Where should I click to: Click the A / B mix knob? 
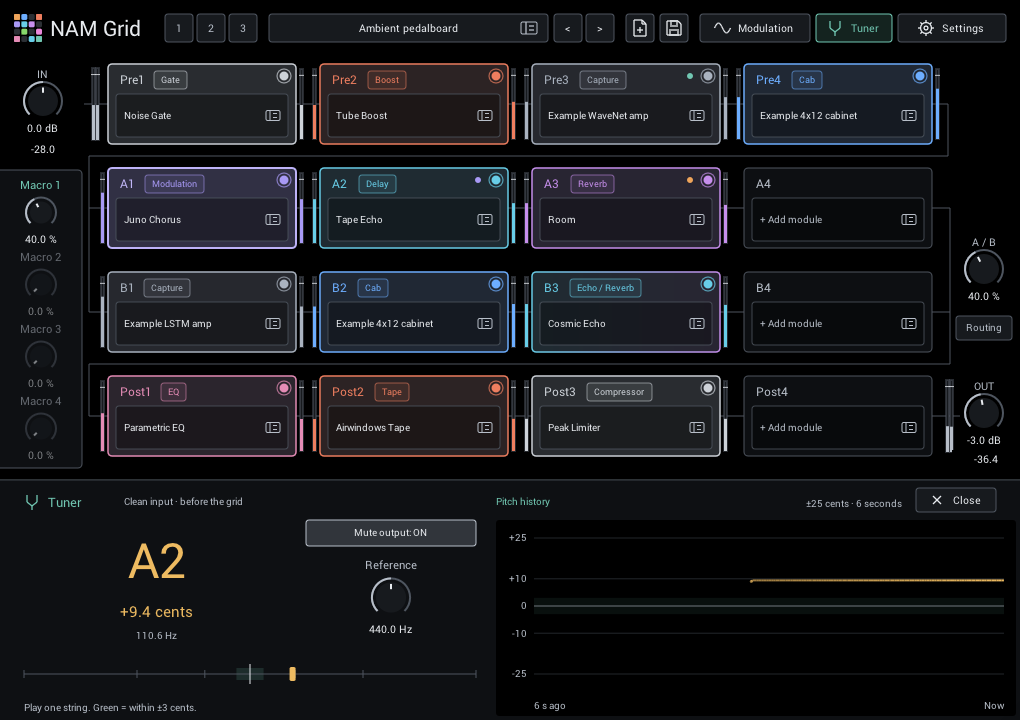click(984, 269)
